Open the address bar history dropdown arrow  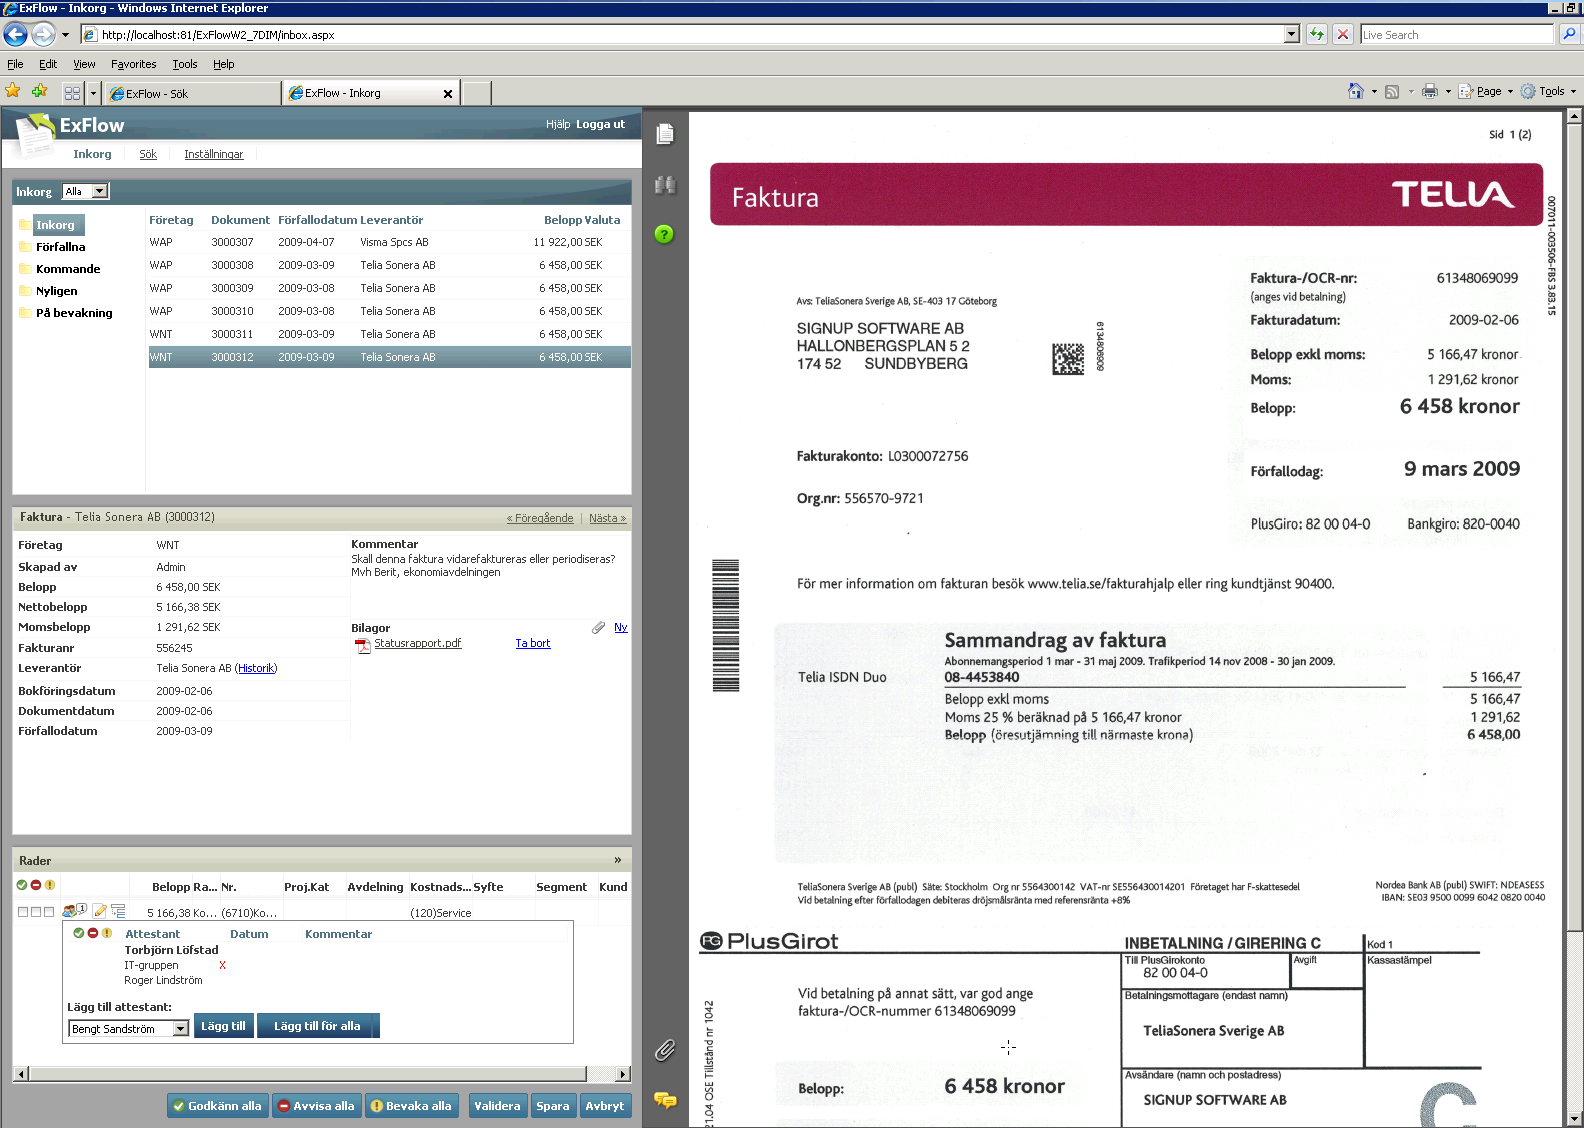click(1292, 34)
